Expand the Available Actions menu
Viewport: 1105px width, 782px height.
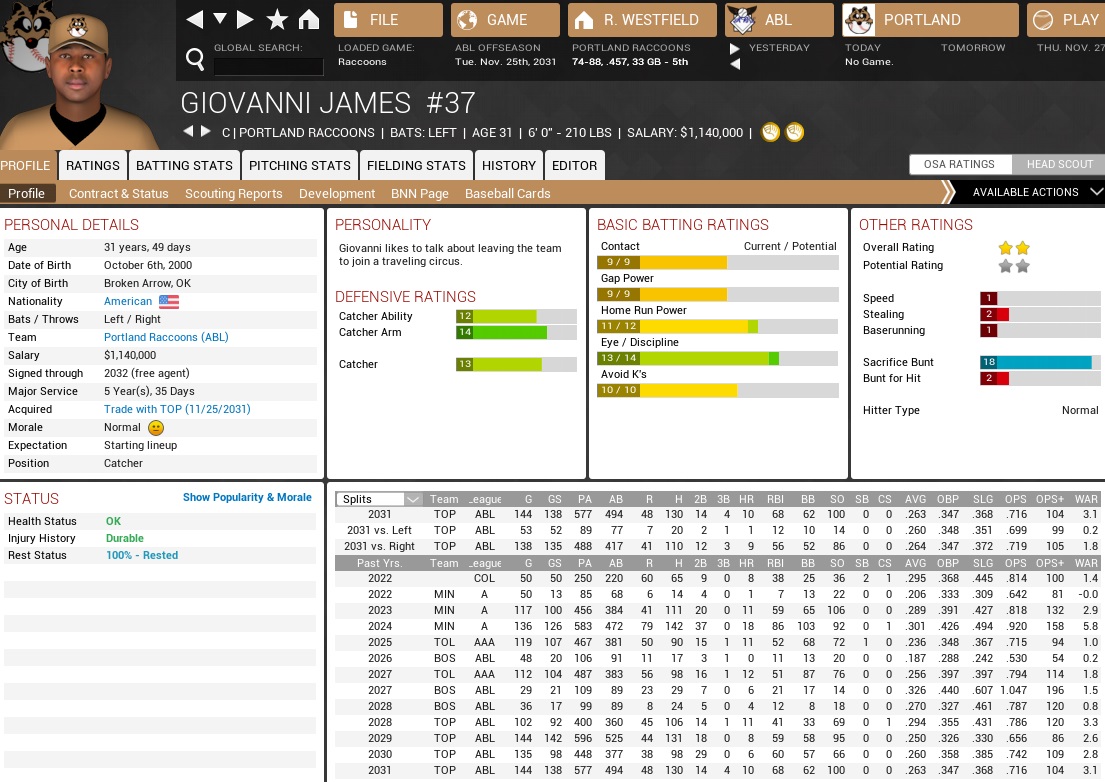(1030, 192)
